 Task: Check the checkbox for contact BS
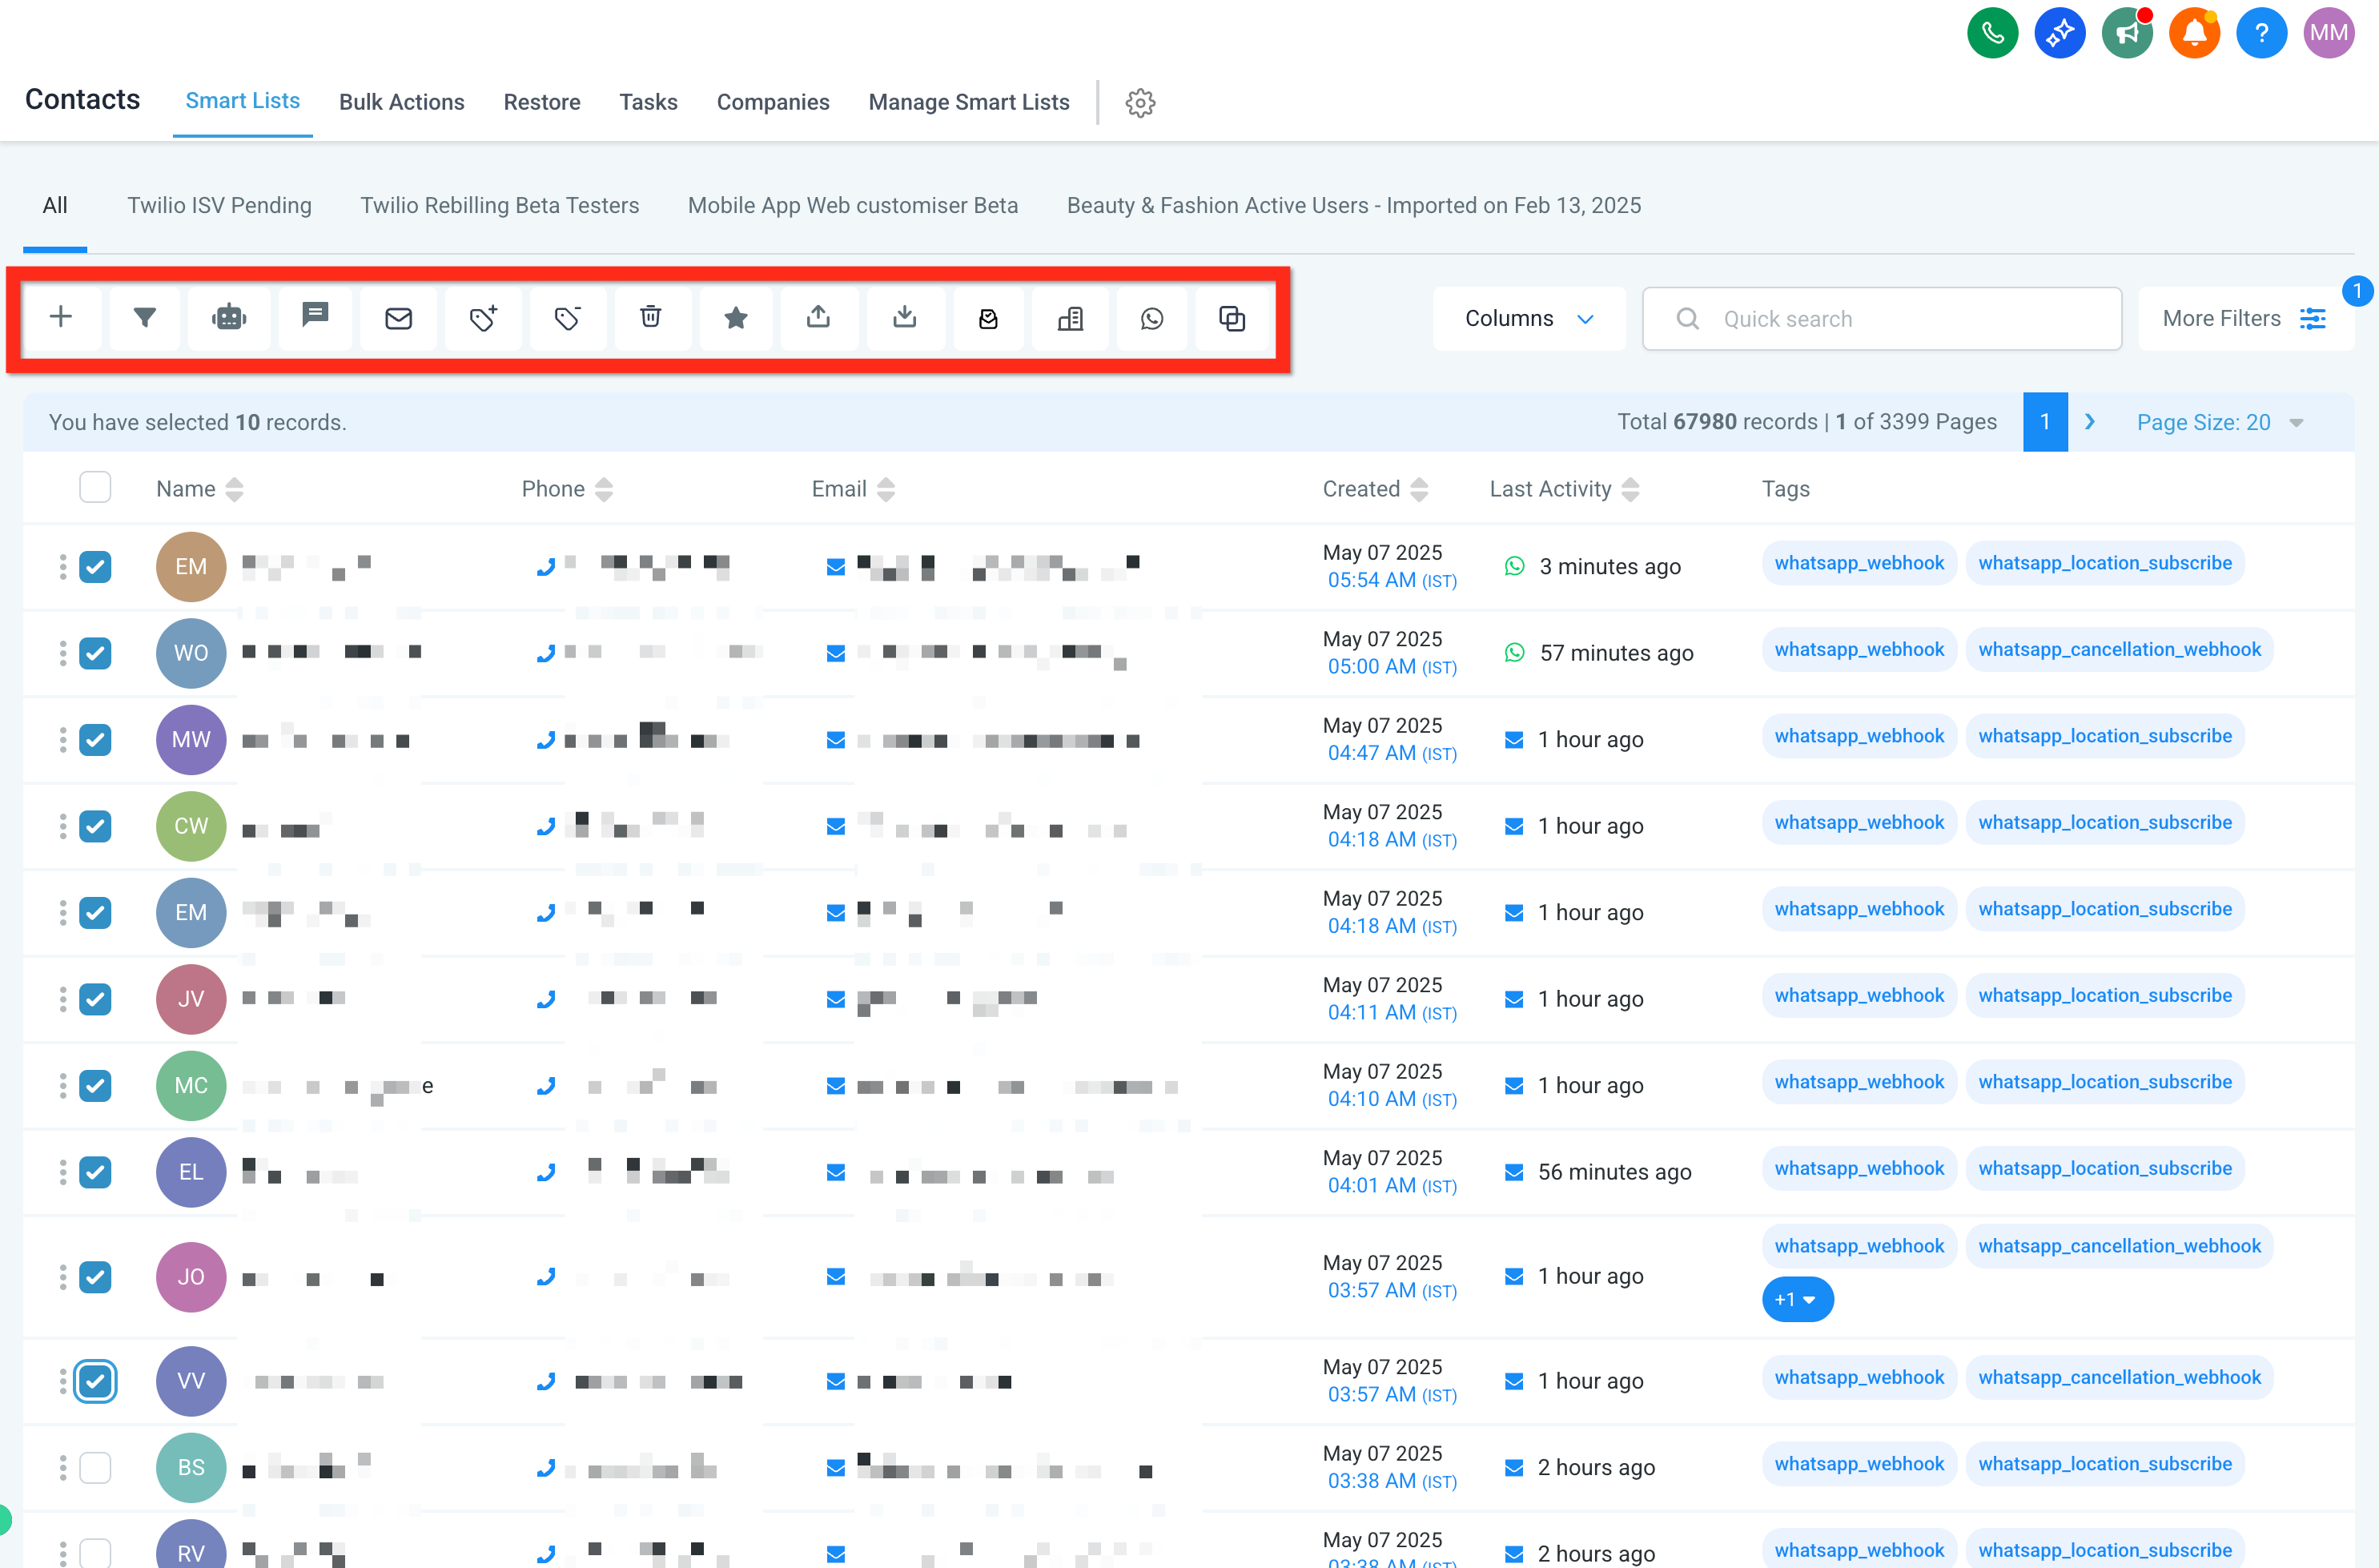[95, 1467]
